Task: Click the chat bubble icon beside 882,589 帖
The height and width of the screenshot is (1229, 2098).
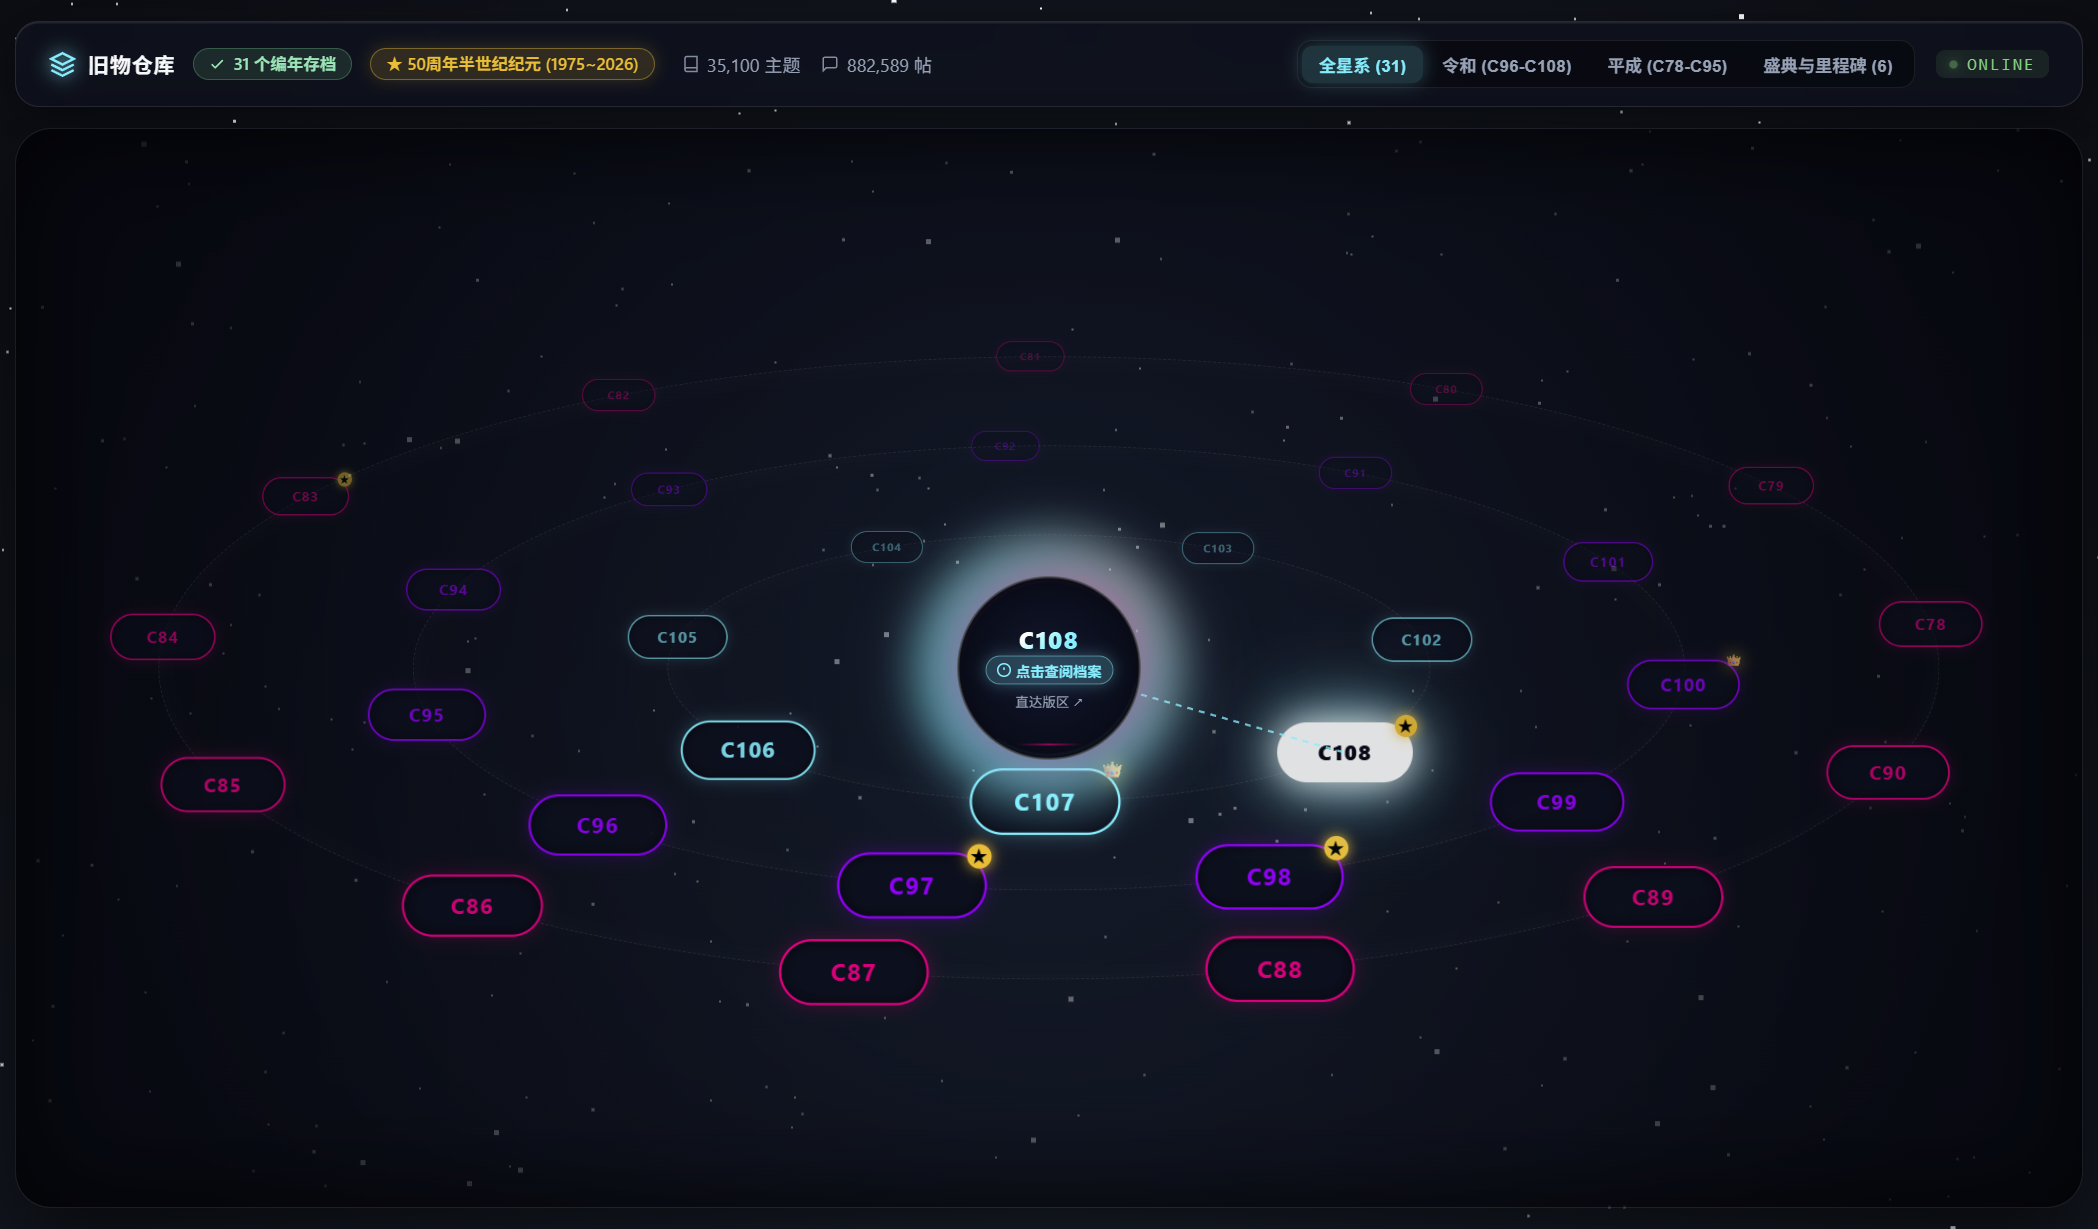Action: (829, 64)
